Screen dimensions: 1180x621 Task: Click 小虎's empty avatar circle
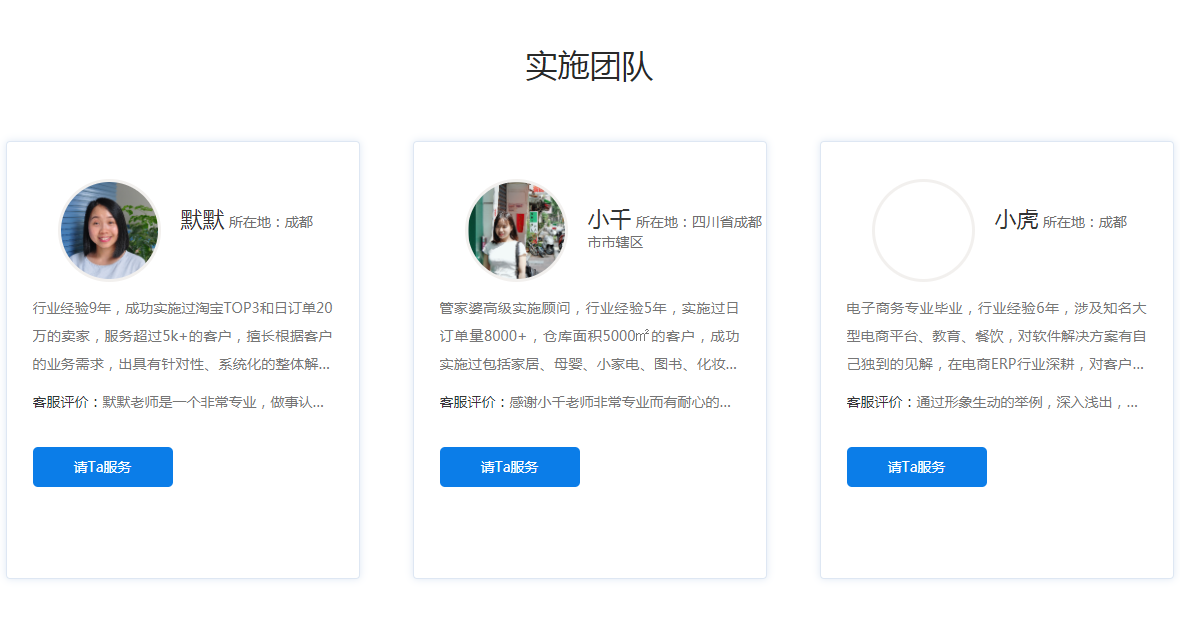pyautogui.click(x=923, y=230)
